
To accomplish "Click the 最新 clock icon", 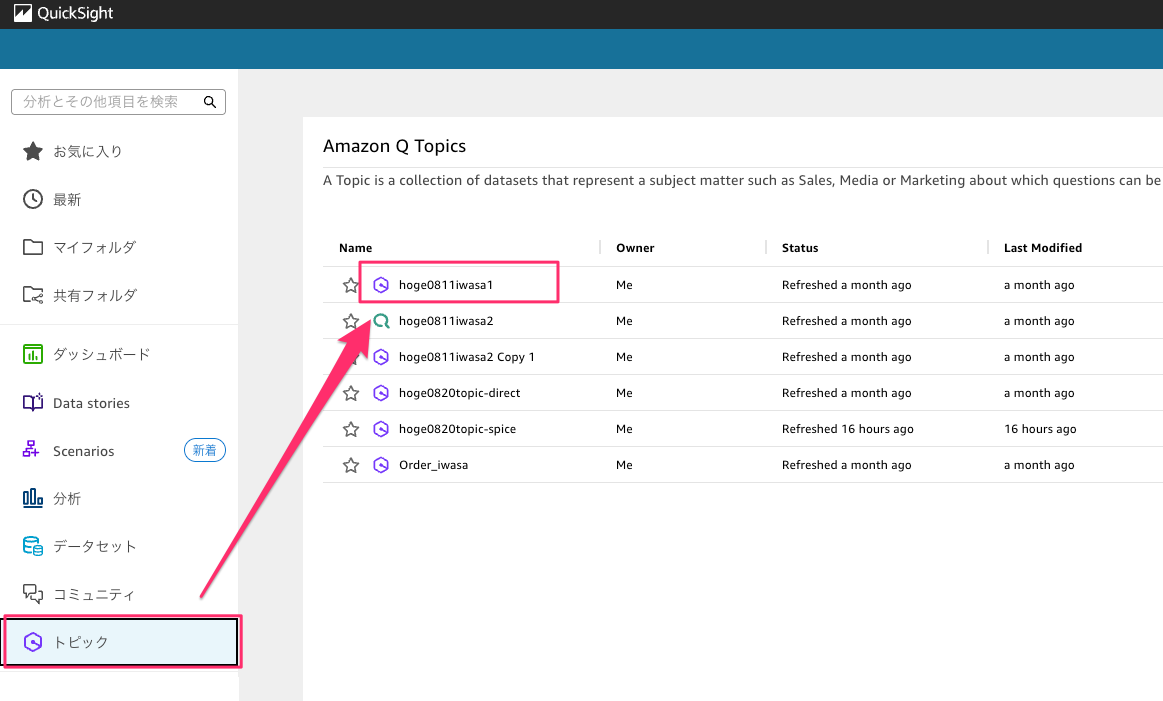I will pos(33,200).
